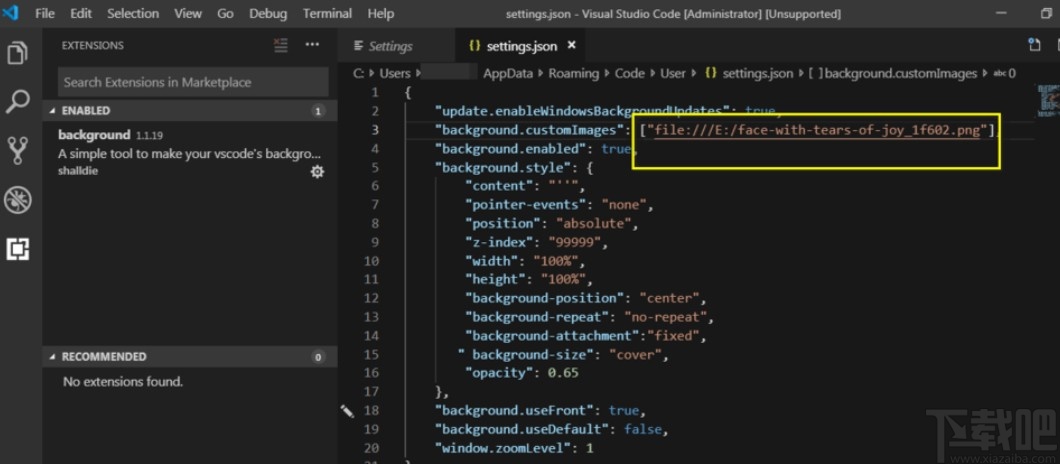
Task: Click AppData in the breadcrumb path
Action: 508,73
